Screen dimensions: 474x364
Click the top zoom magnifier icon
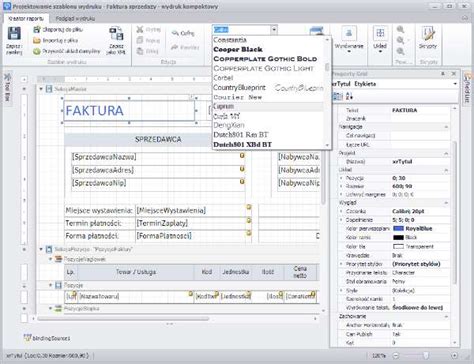(x=400, y=30)
